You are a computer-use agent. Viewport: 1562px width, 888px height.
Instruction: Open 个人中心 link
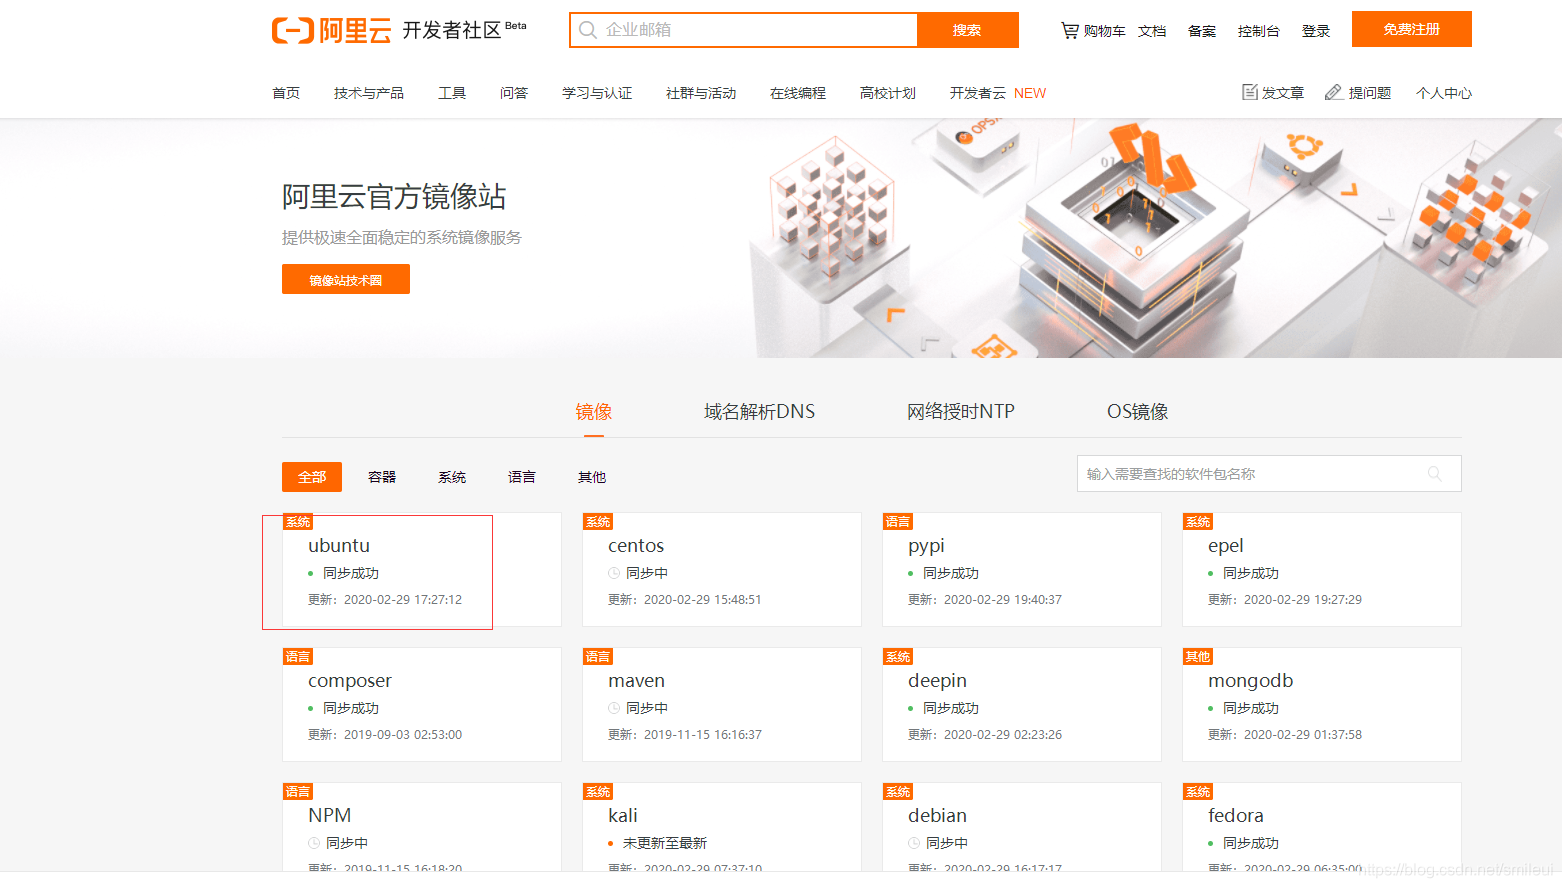[1444, 93]
